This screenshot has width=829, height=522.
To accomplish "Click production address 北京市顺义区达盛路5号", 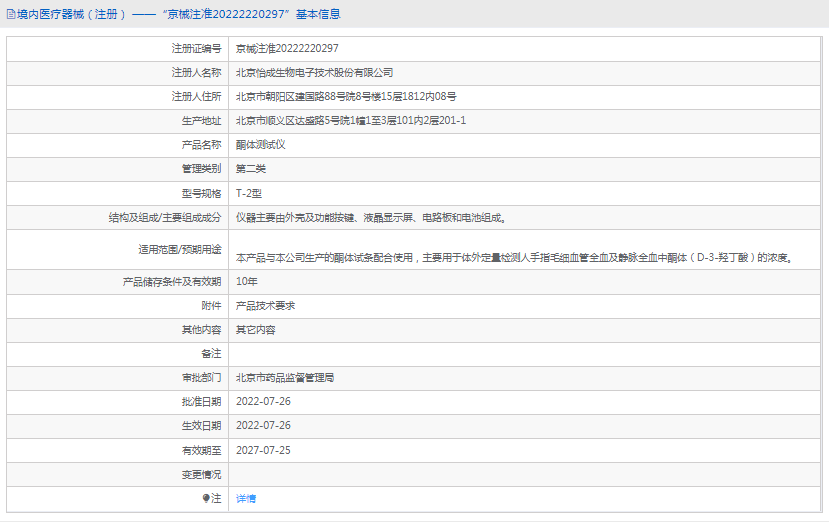I will [351, 121].
